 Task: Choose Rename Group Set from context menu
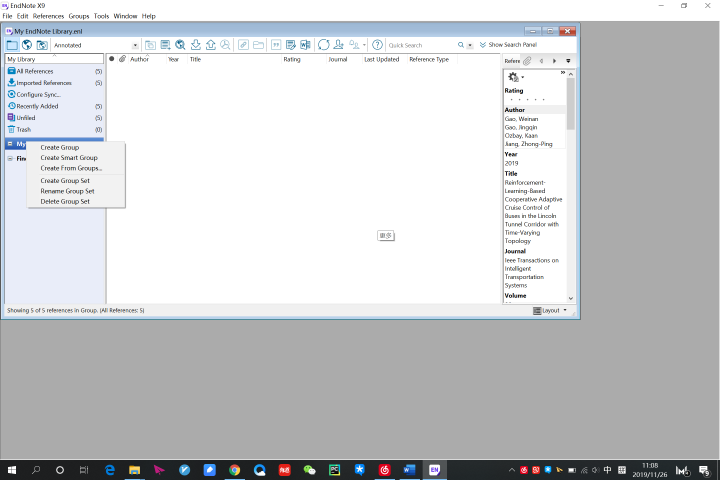(x=76, y=191)
